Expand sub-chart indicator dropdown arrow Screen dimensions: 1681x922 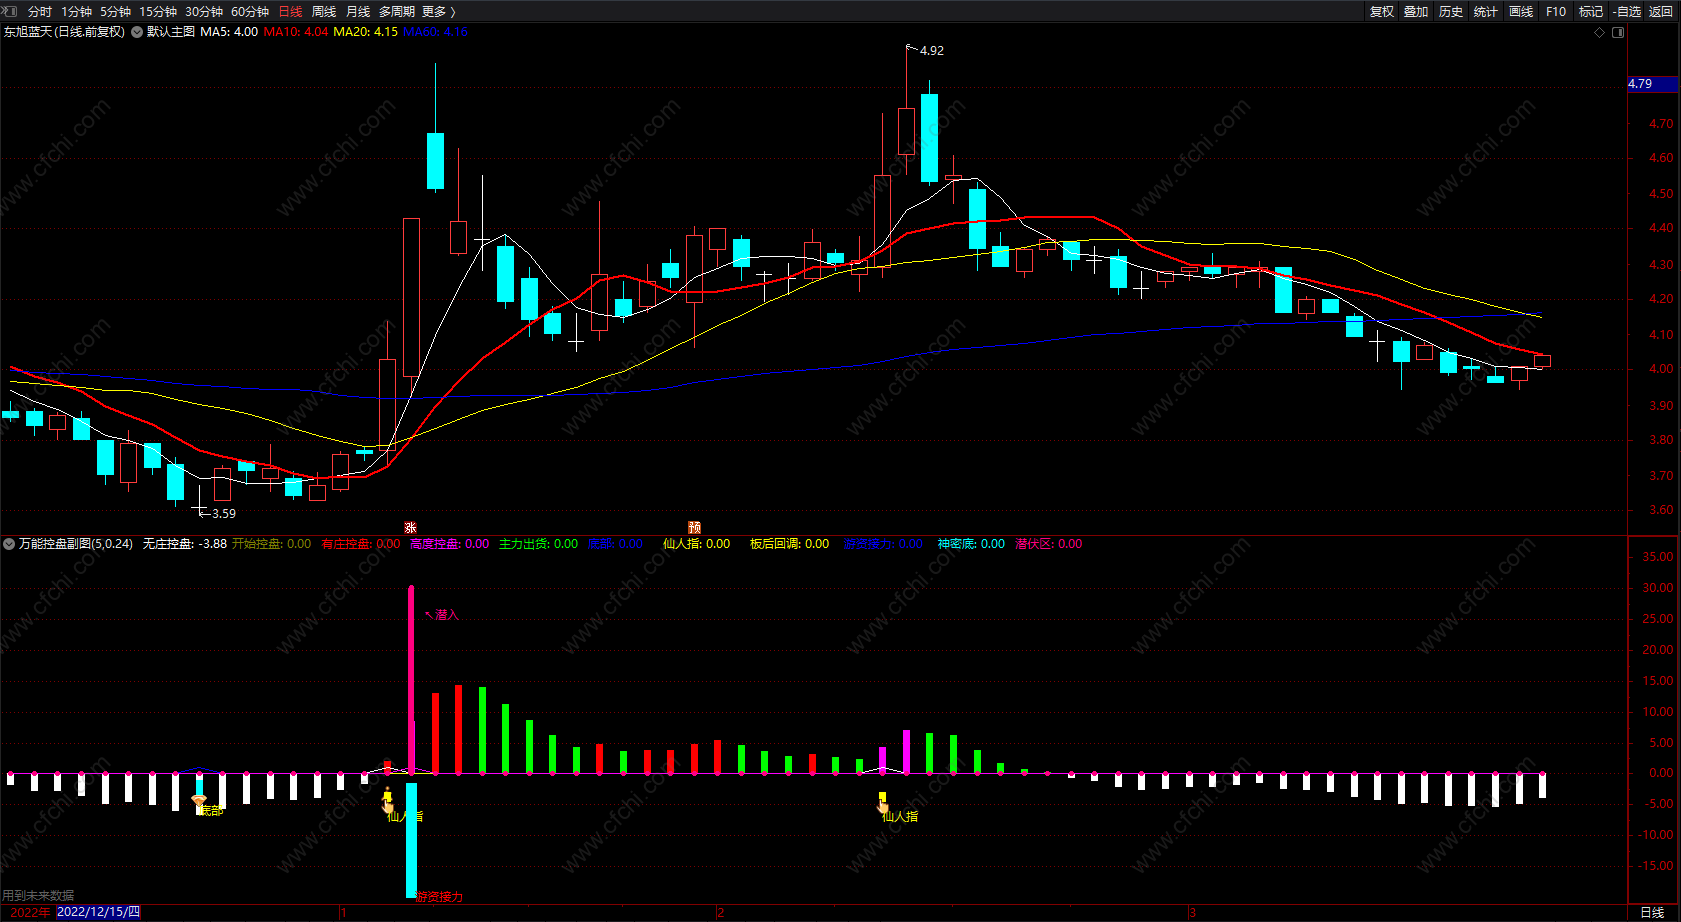9,544
